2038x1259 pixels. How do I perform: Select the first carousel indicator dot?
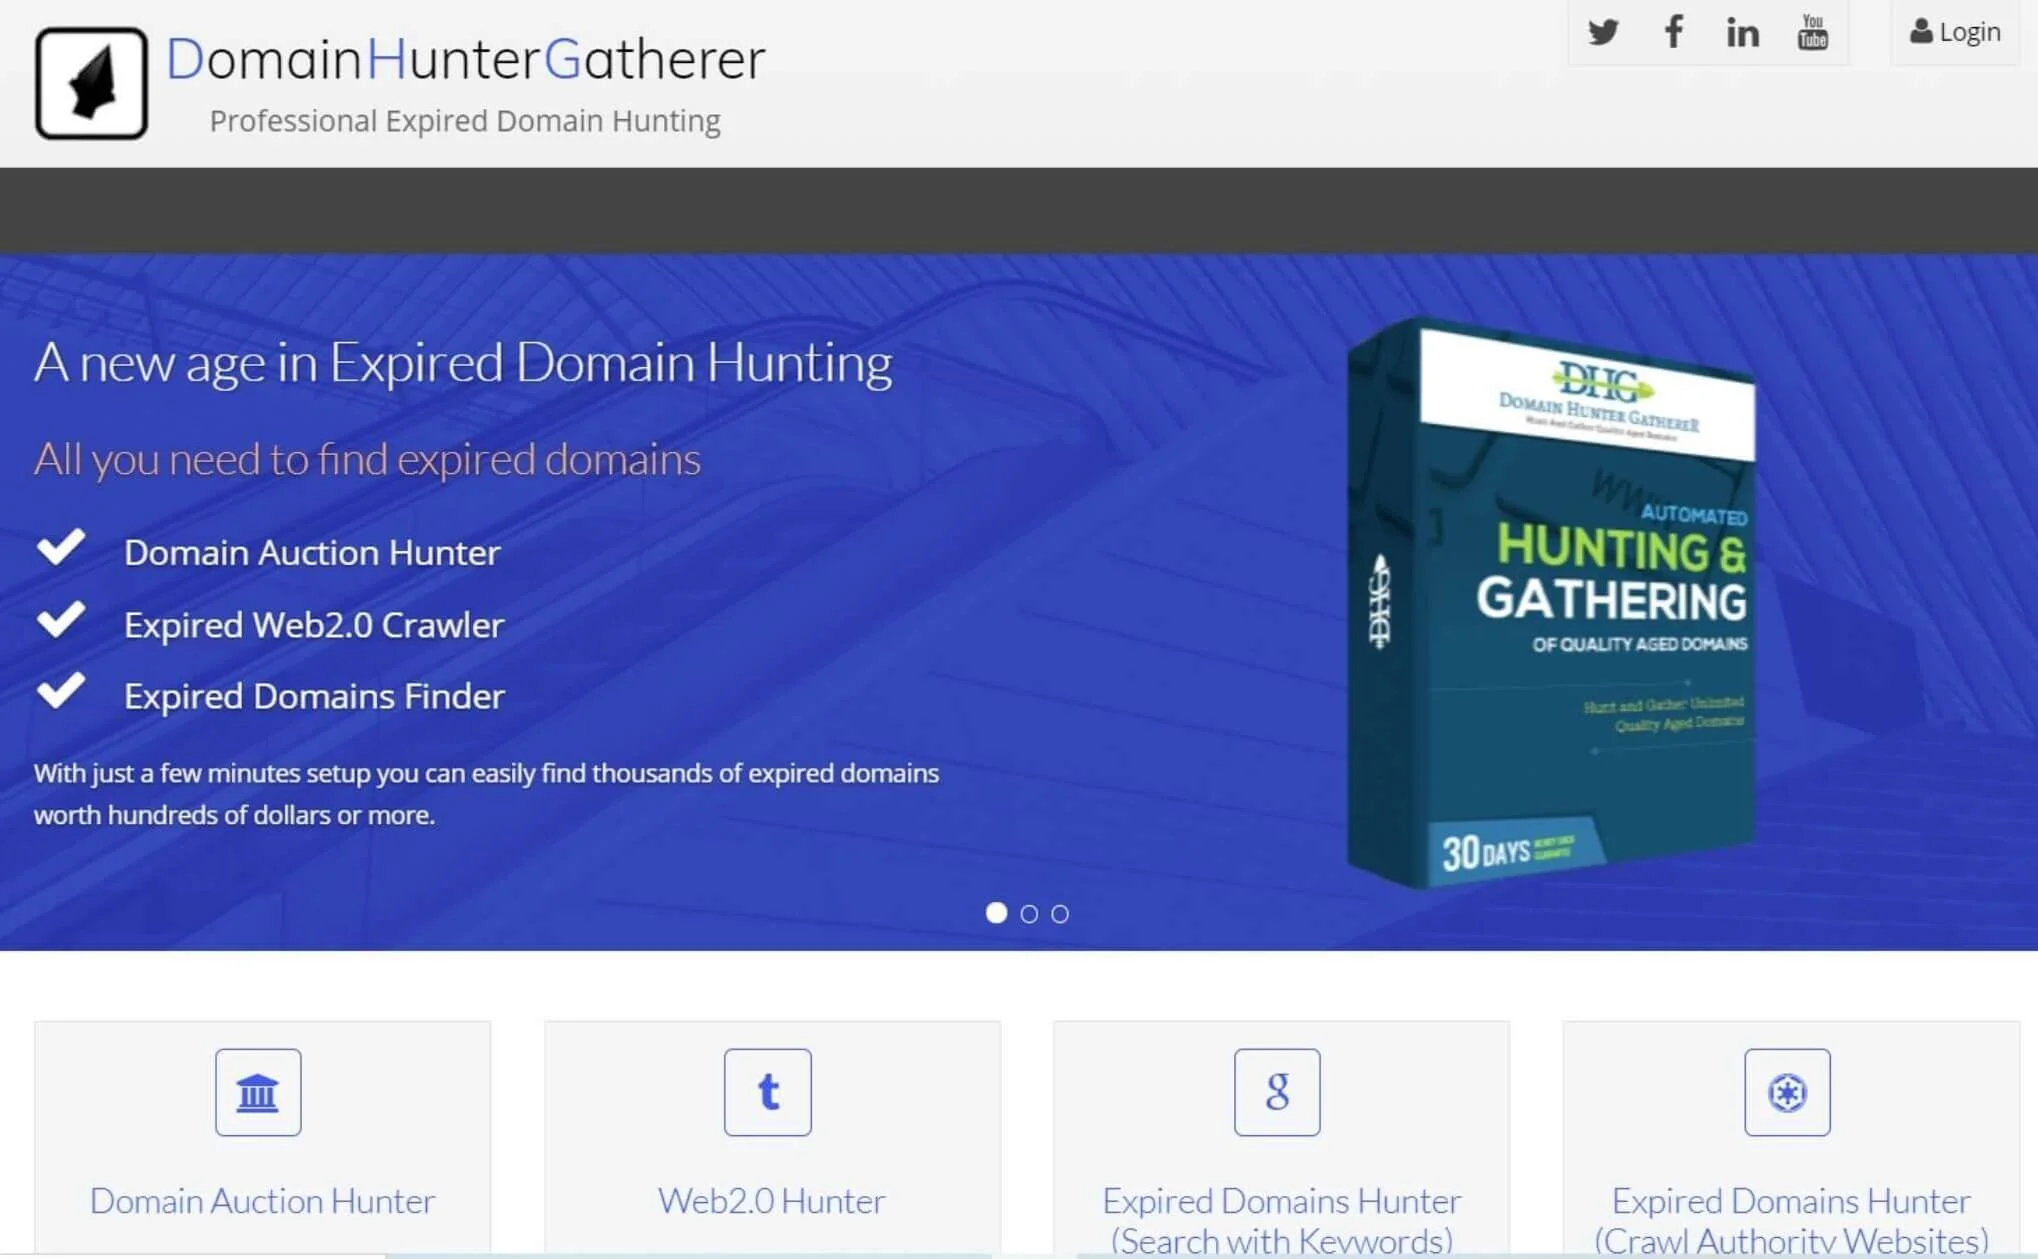[996, 913]
